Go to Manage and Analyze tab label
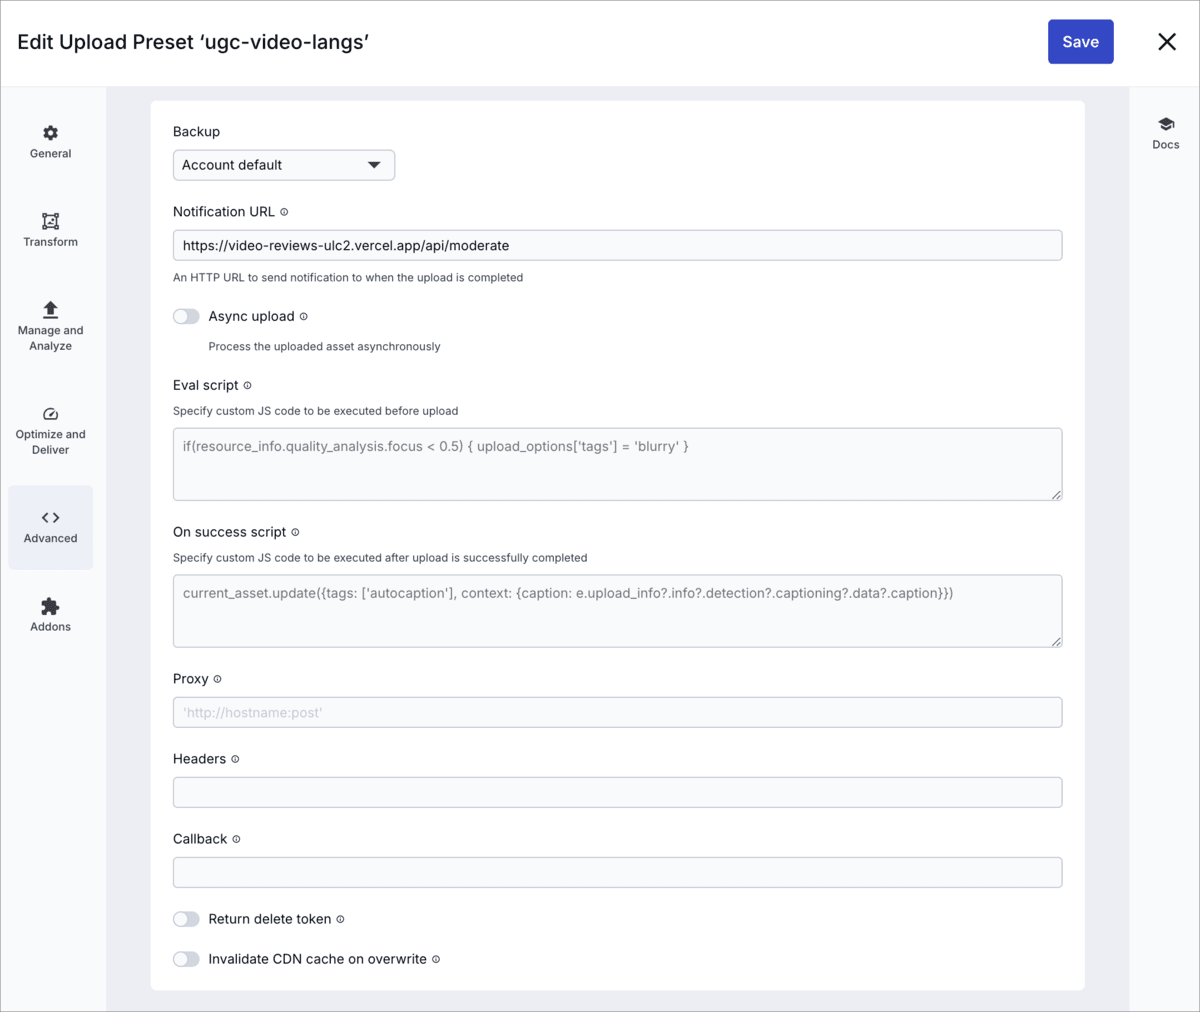Image resolution: width=1200 pixels, height=1012 pixels. pyautogui.click(x=50, y=338)
